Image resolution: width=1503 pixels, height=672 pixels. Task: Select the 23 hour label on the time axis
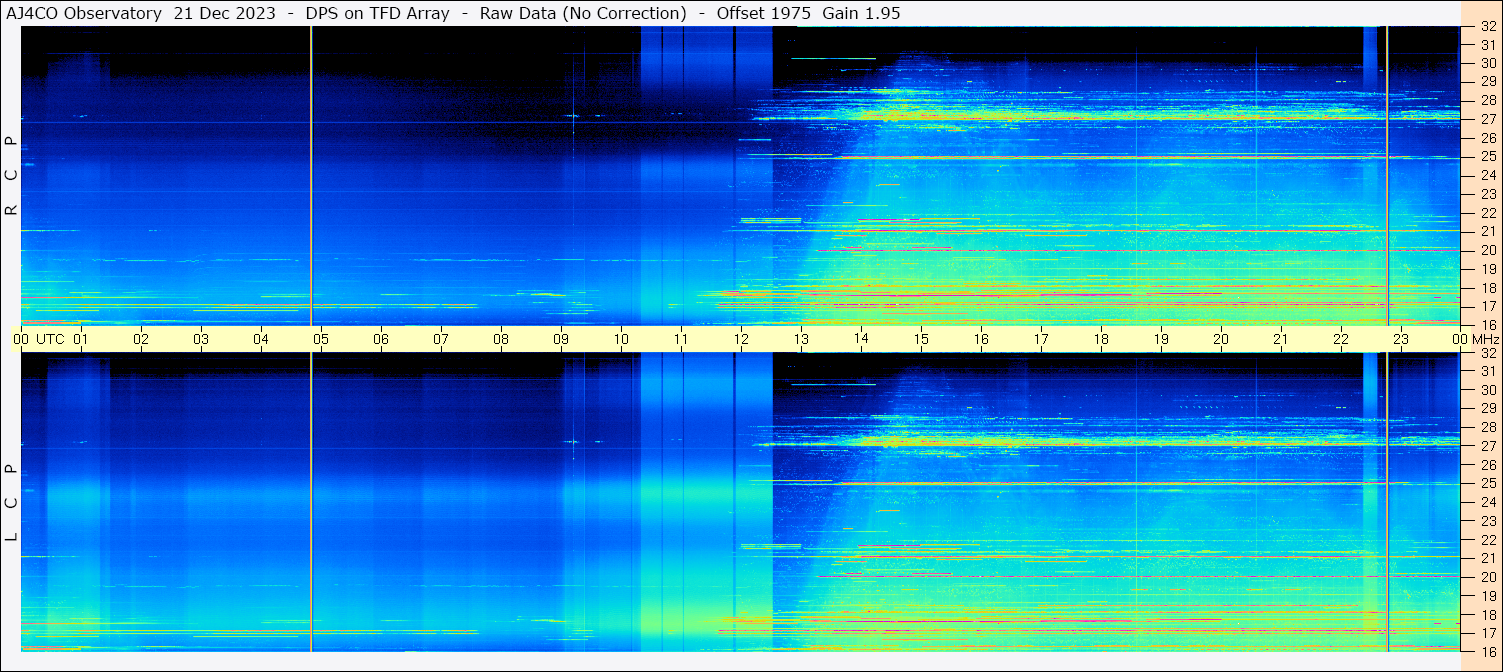1401,339
